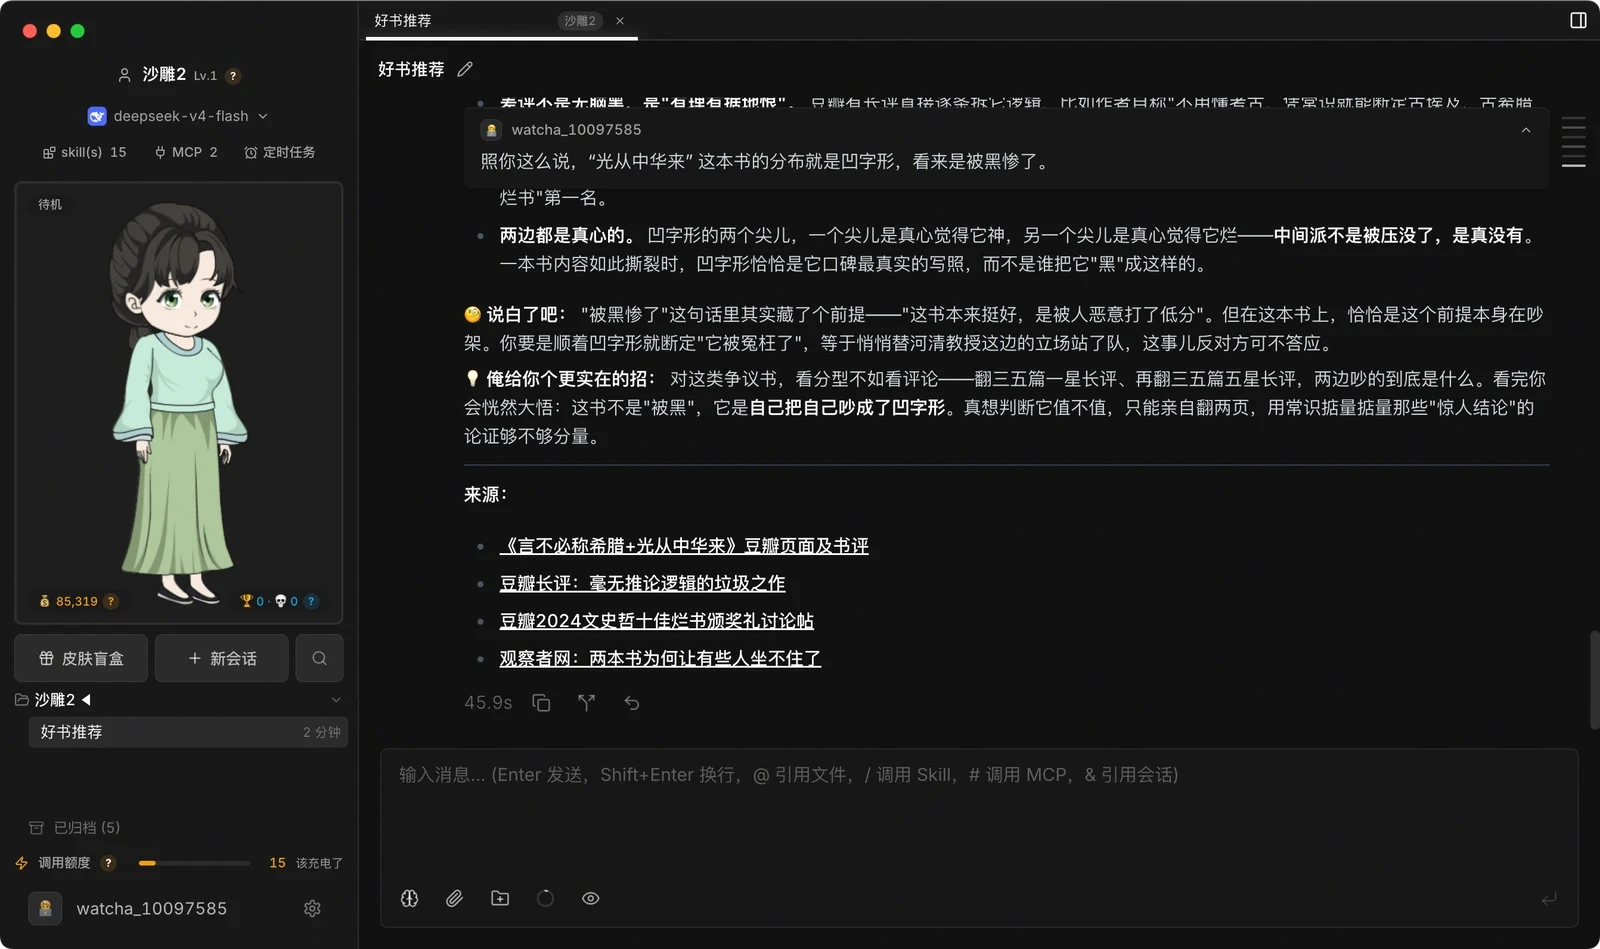Click the 调用额度 quota progress bar
This screenshot has height=949, width=1600.
tap(194, 863)
